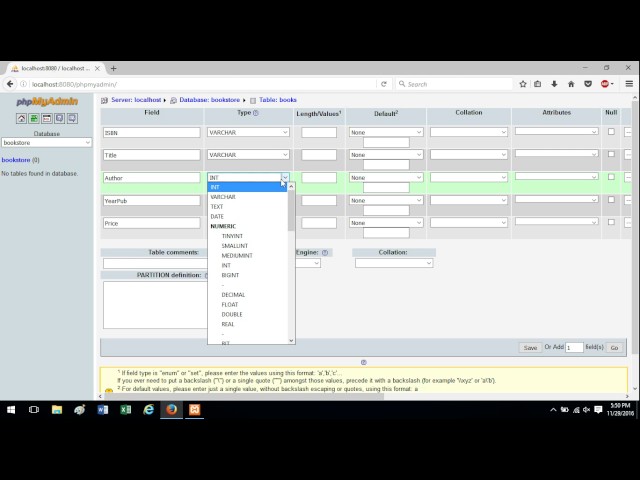Click the Pocket icon in toolbar

[588, 84]
